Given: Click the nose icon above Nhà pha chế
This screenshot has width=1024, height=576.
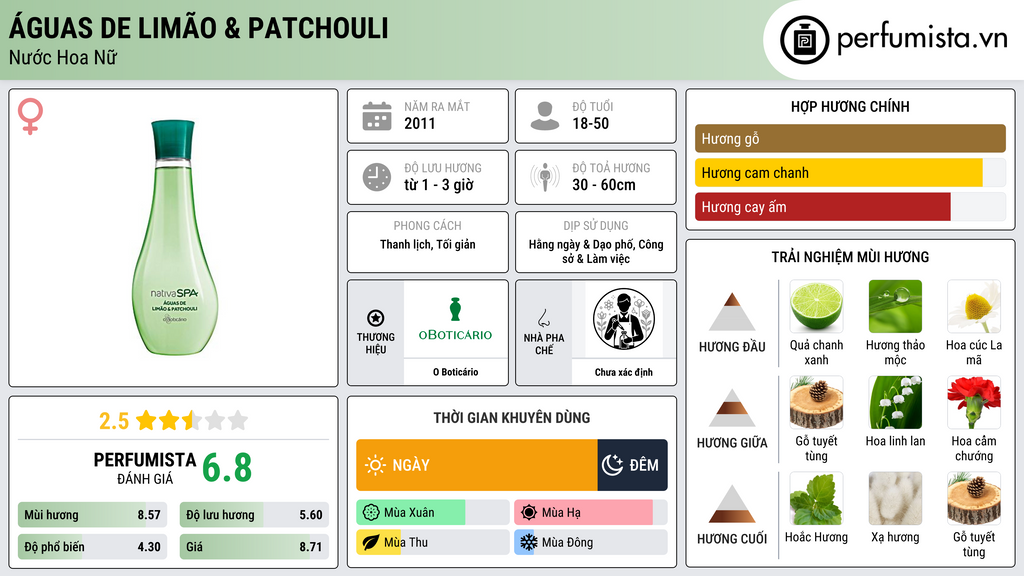Looking at the screenshot, I should (543, 318).
